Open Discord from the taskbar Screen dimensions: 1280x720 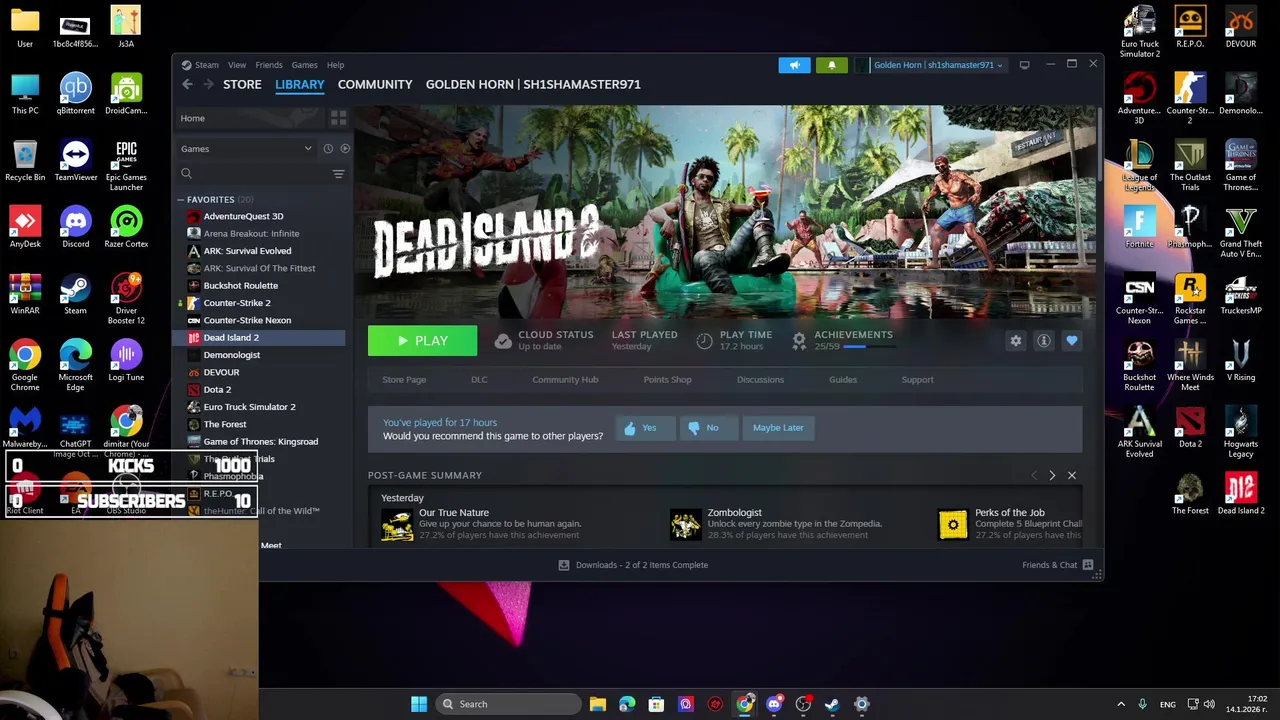pyautogui.click(x=774, y=704)
